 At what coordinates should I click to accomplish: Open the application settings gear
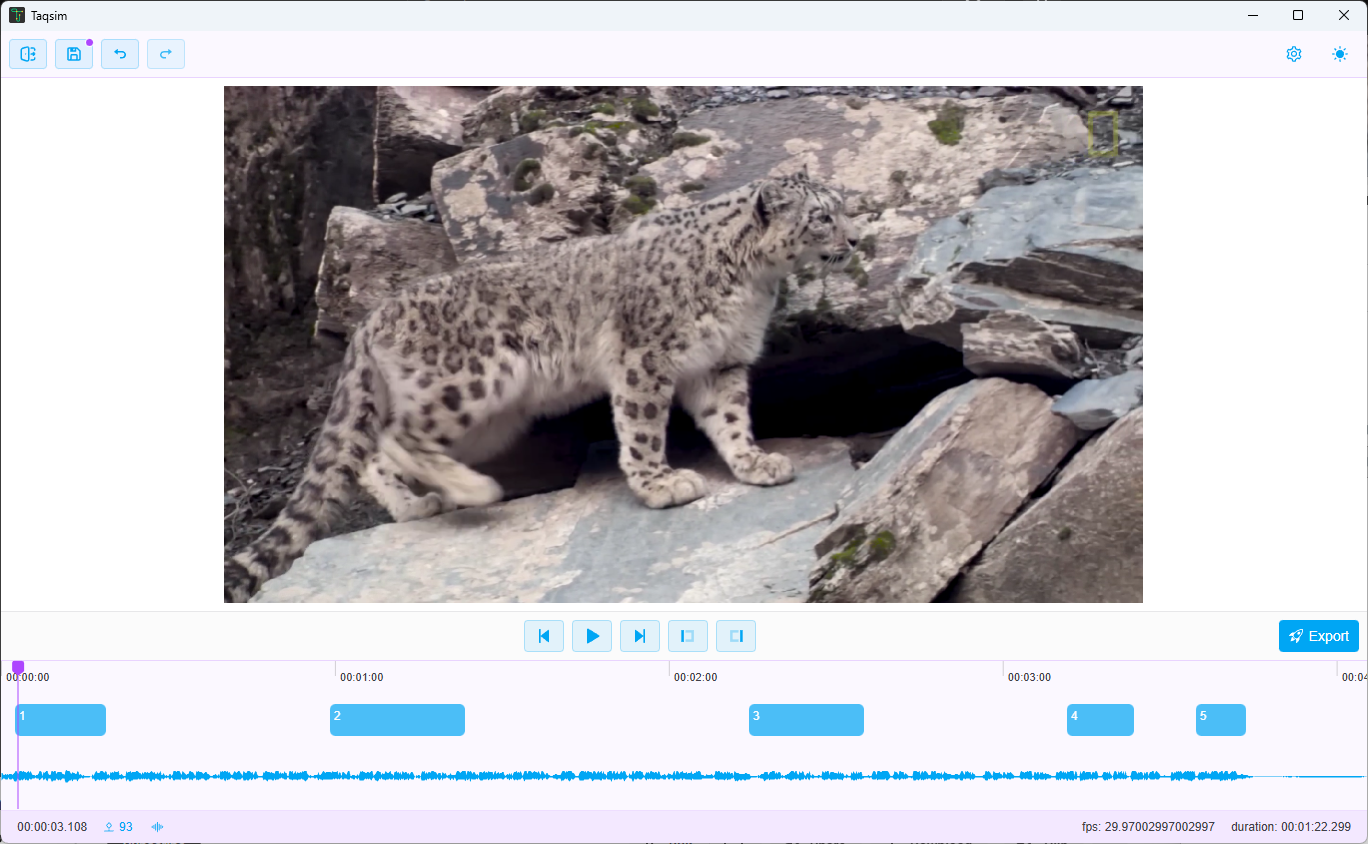pos(1294,54)
